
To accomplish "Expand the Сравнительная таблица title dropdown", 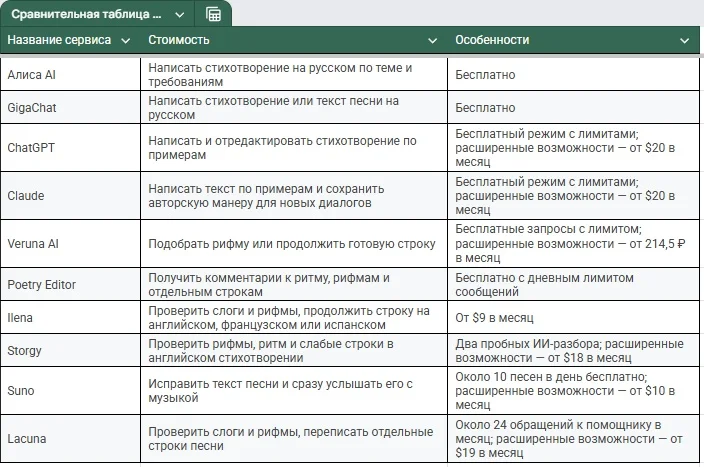I will tap(180, 15).
